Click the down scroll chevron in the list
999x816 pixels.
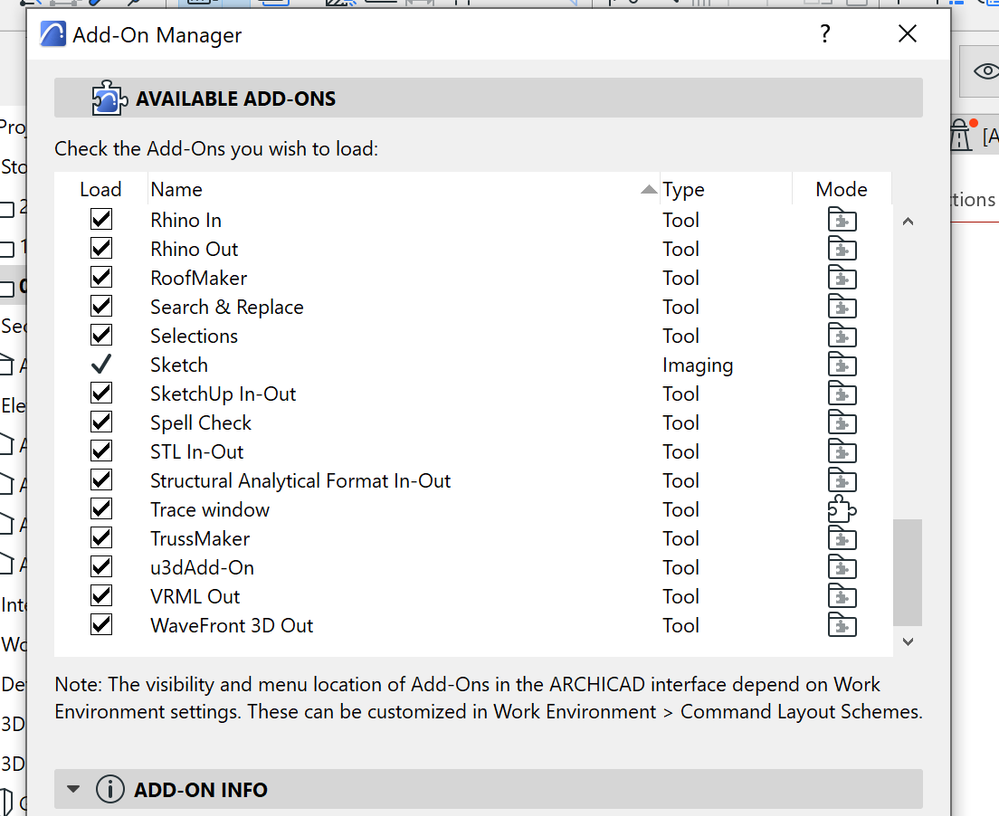point(907,641)
